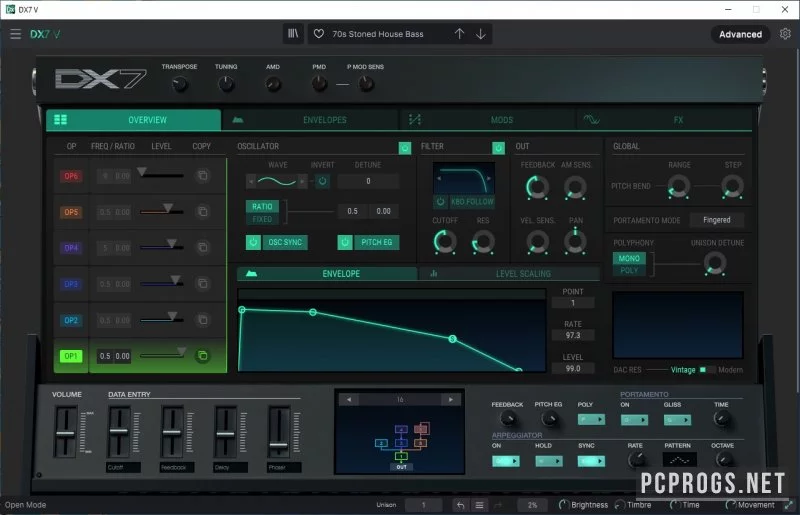Toggle the OSC SYNC power switch
Image resolution: width=800 pixels, height=515 pixels.
coord(254,242)
